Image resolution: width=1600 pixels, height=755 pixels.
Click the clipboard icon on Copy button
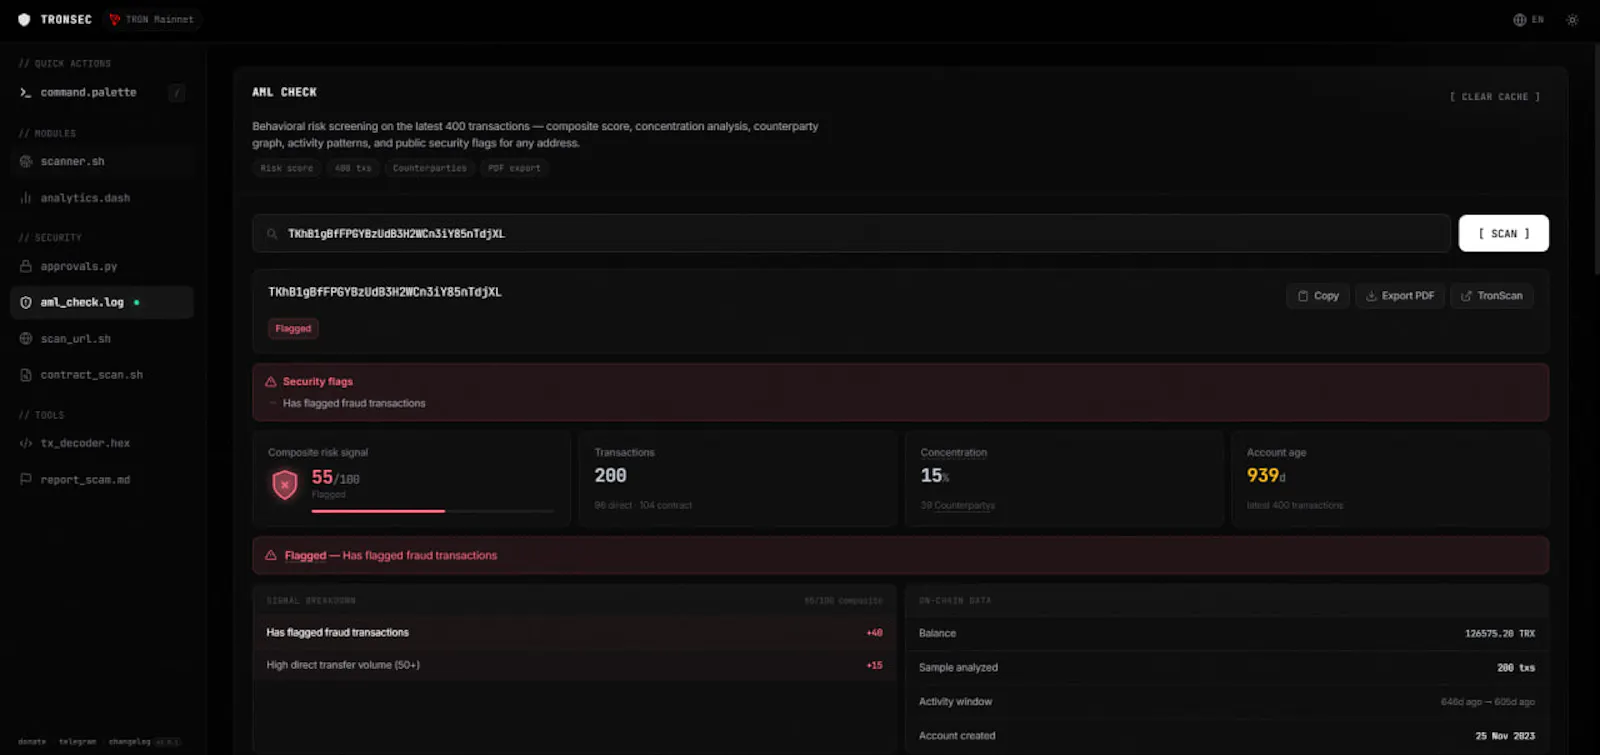pos(1303,296)
